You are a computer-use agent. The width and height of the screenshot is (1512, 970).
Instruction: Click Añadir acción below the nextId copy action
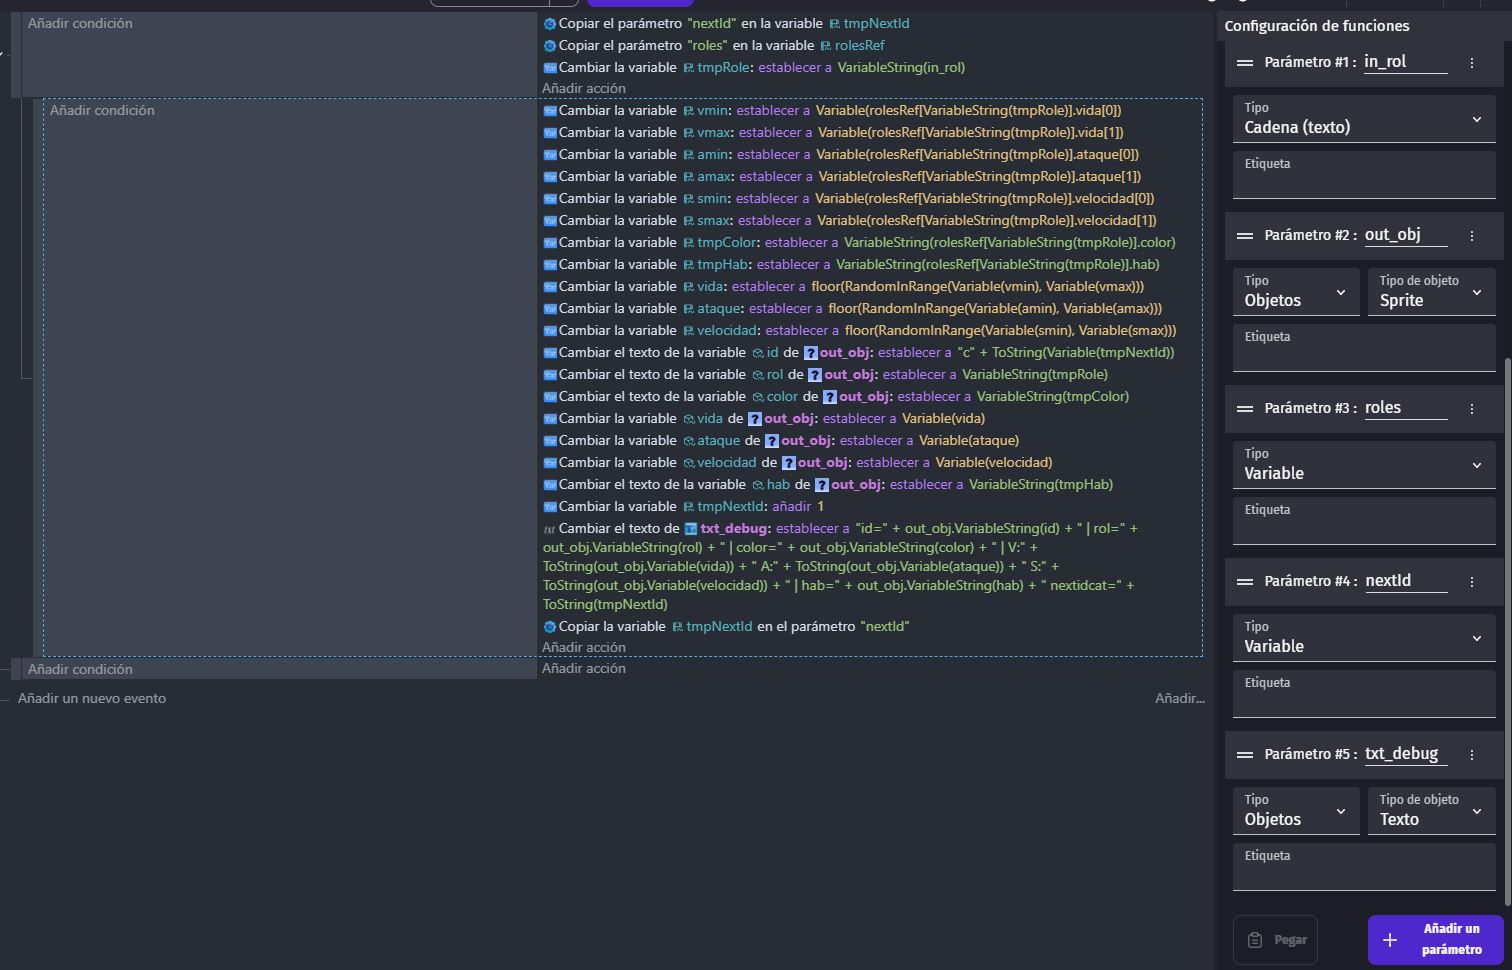[x=584, y=648]
